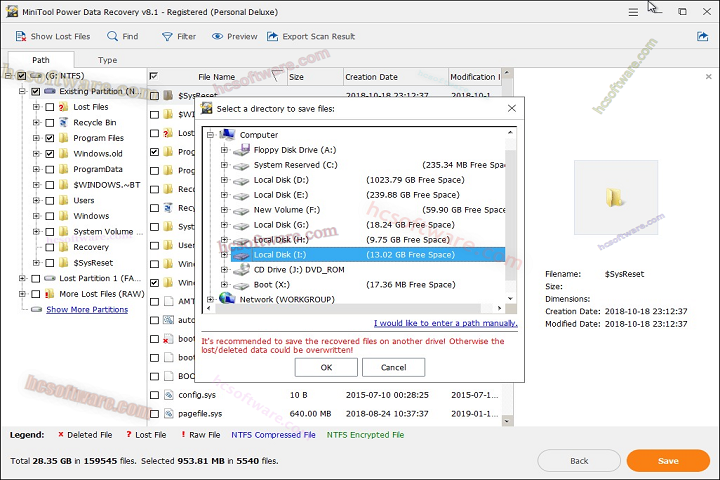720x480 pixels.
Task: Select Local Disk (G:) drive icon
Action: pos(241,225)
